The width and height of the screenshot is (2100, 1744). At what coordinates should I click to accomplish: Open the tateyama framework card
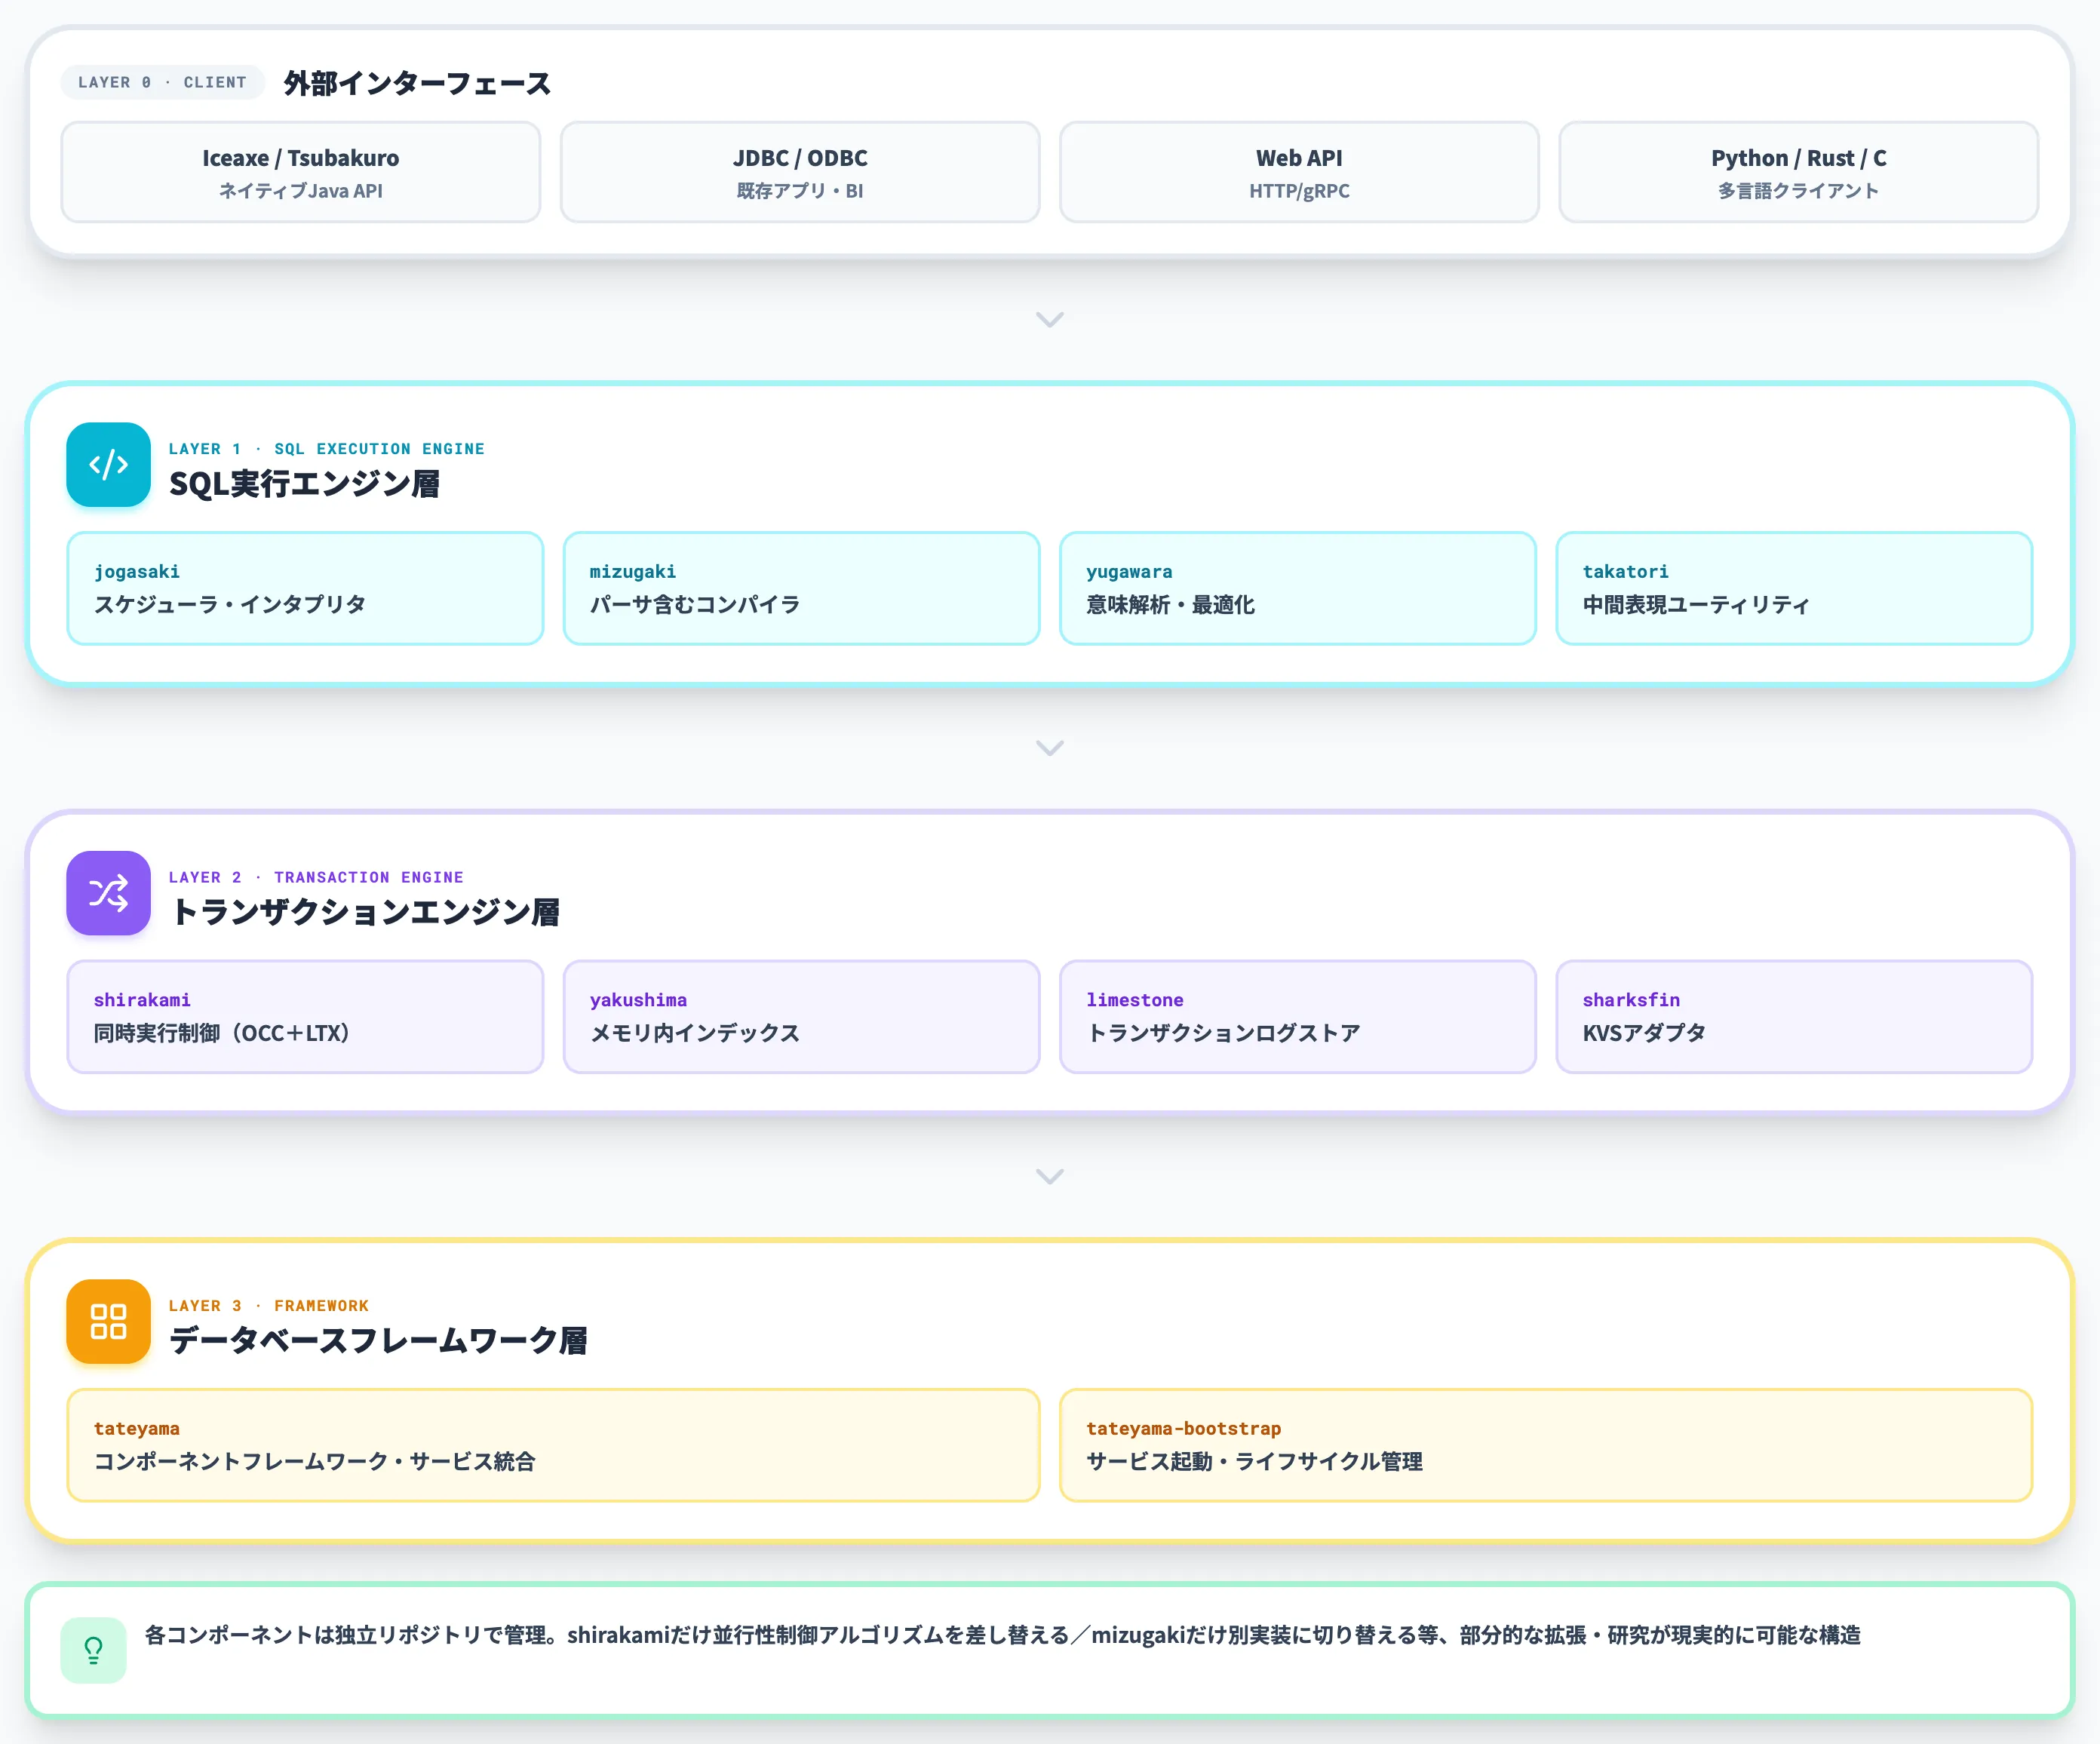(553, 1445)
